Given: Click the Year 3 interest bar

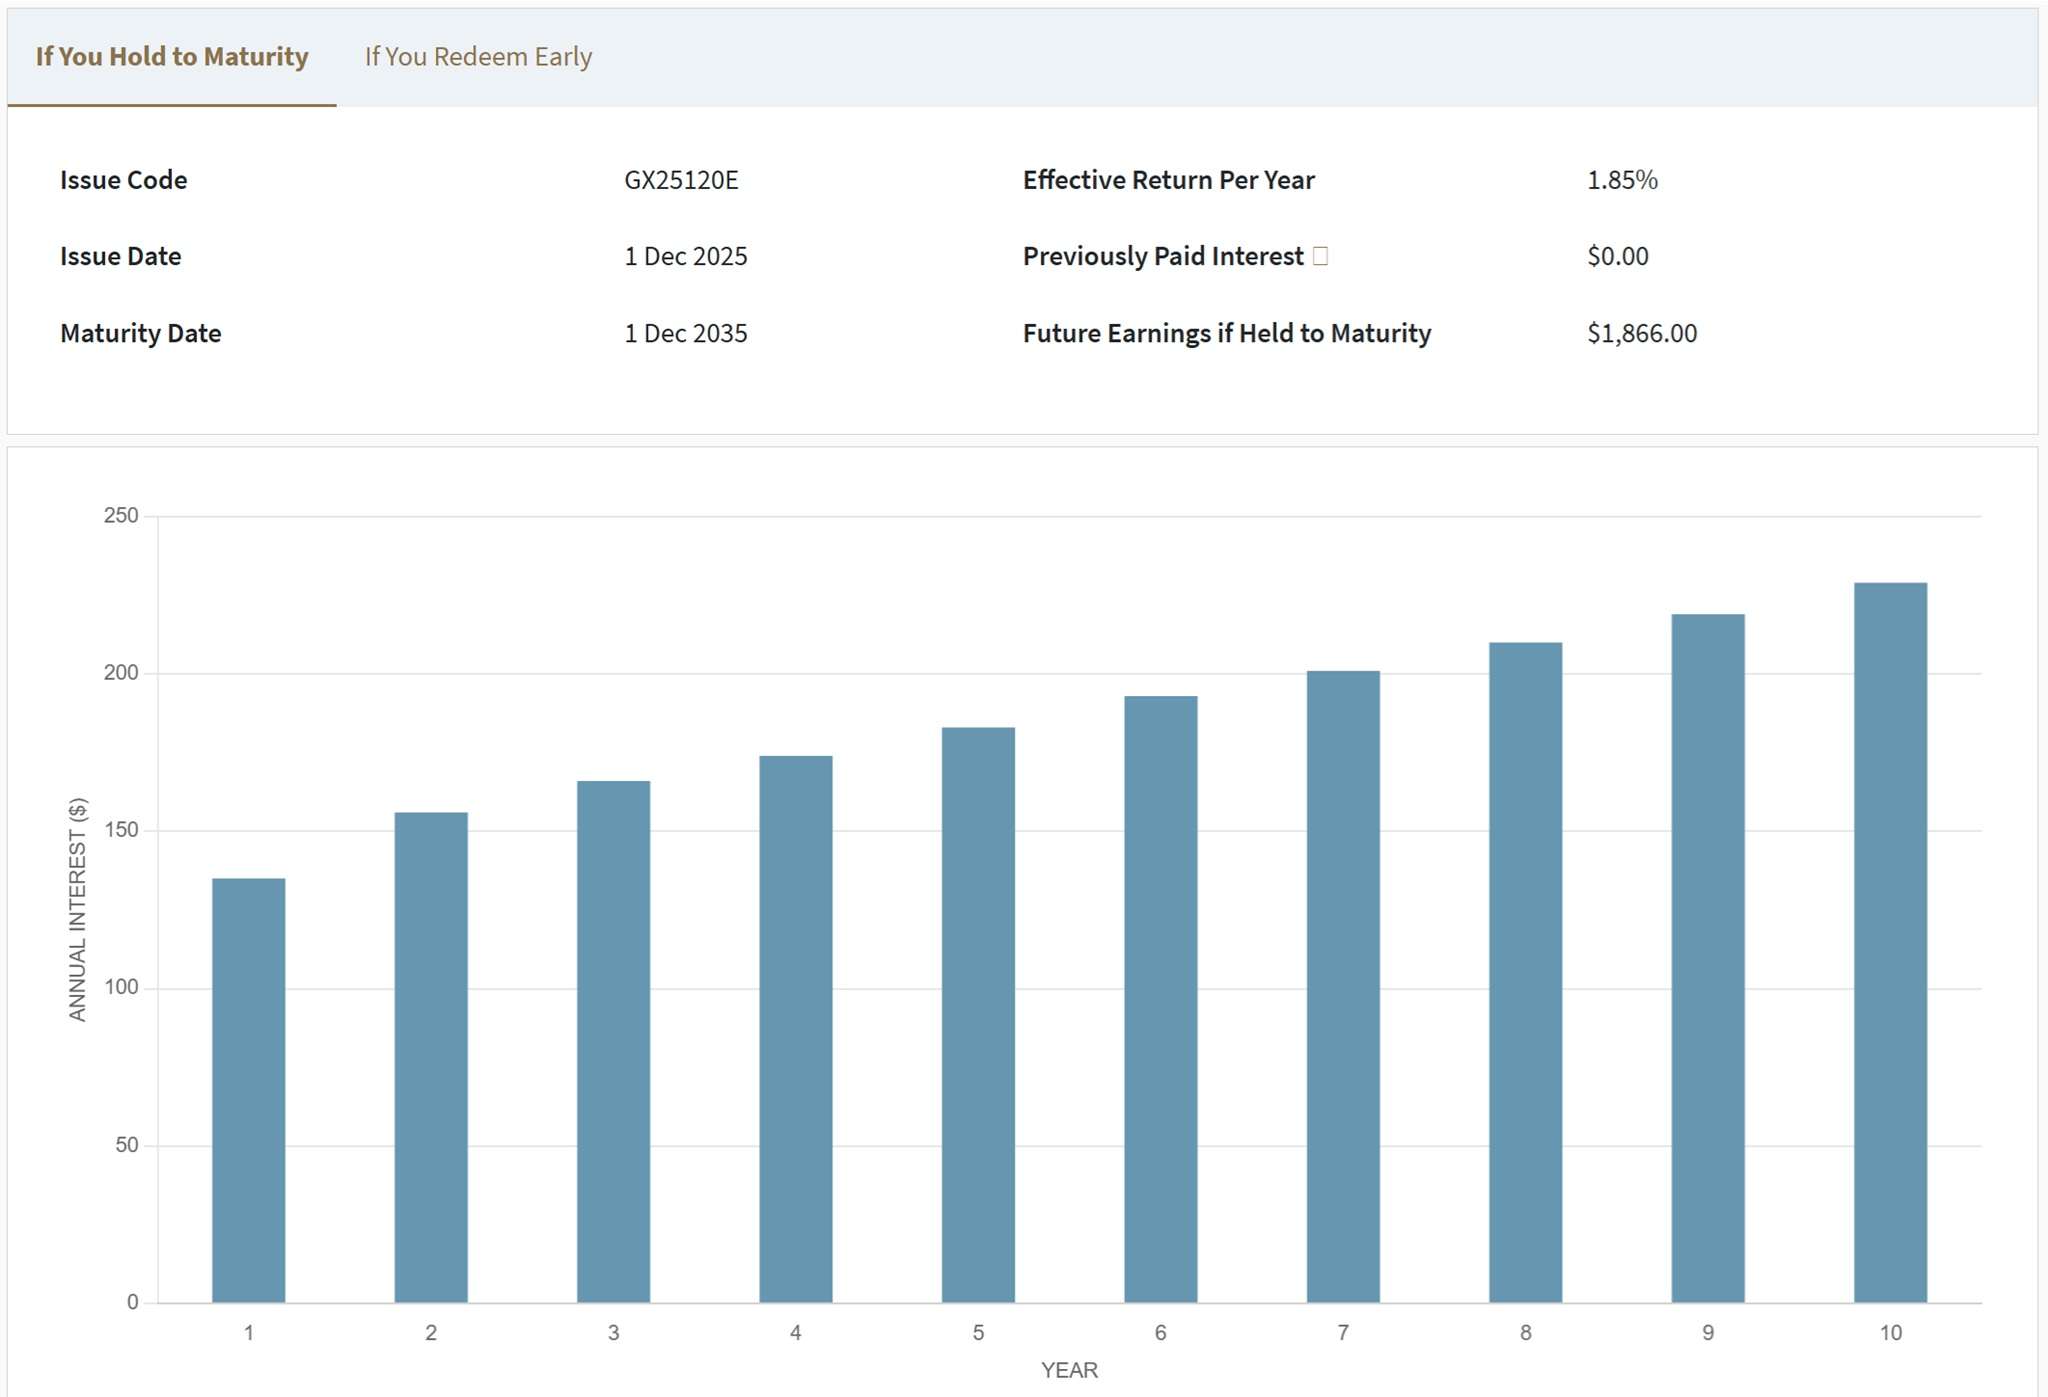Looking at the screenshot, I should click(613, 1041).
